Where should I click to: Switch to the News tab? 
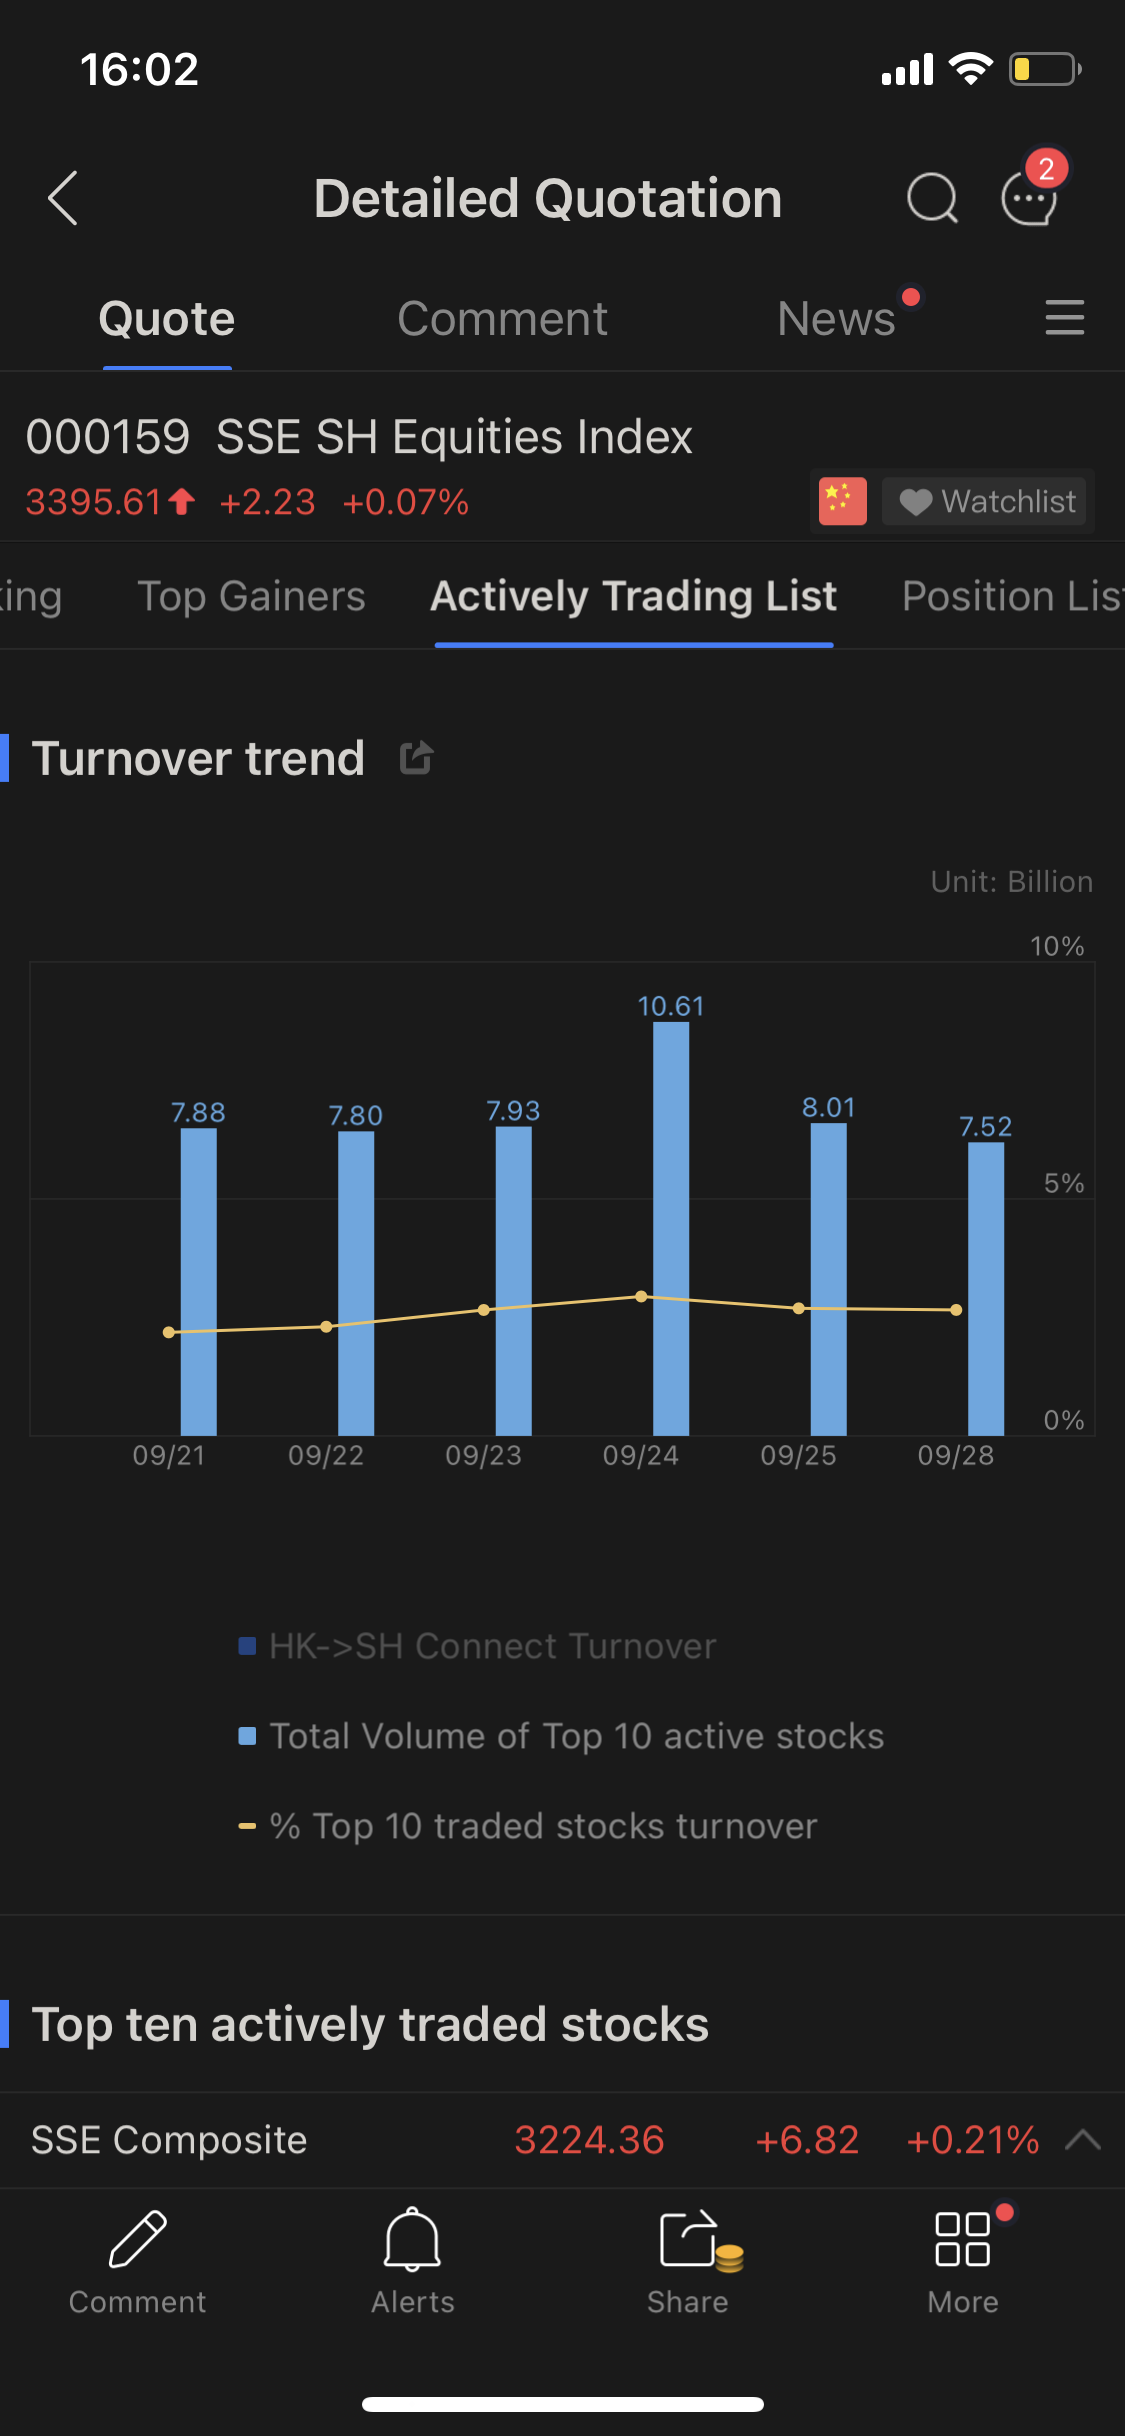click(836, 319)
